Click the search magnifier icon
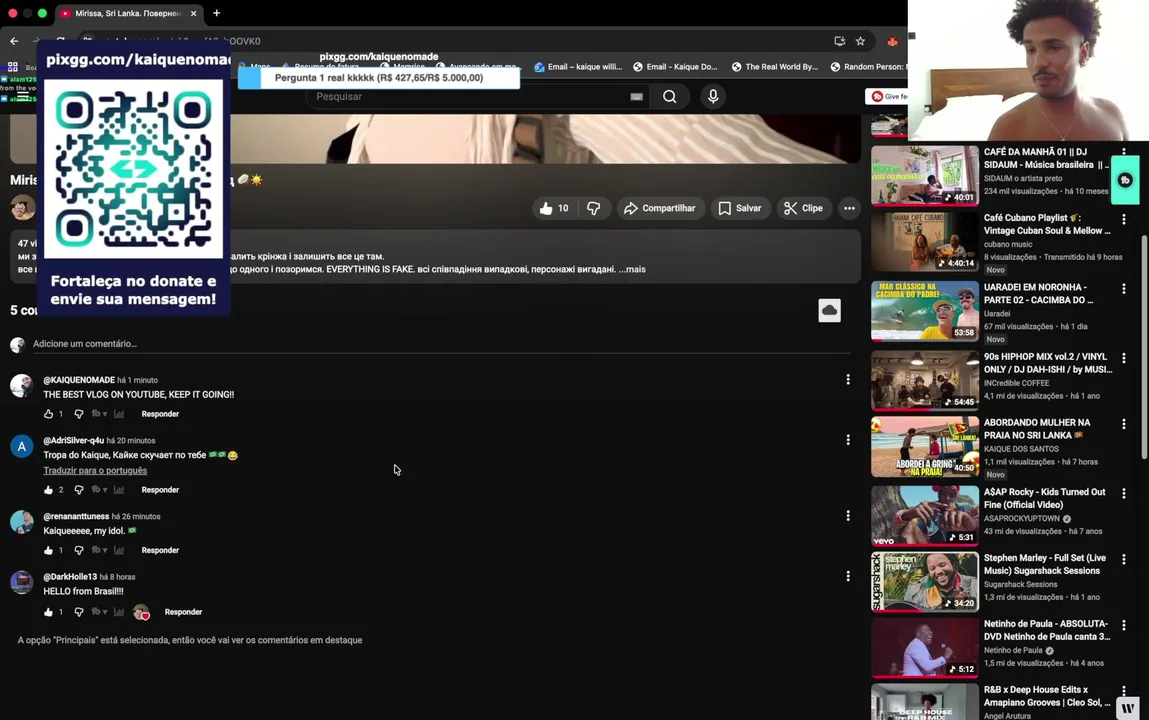 tap(670, 97)
